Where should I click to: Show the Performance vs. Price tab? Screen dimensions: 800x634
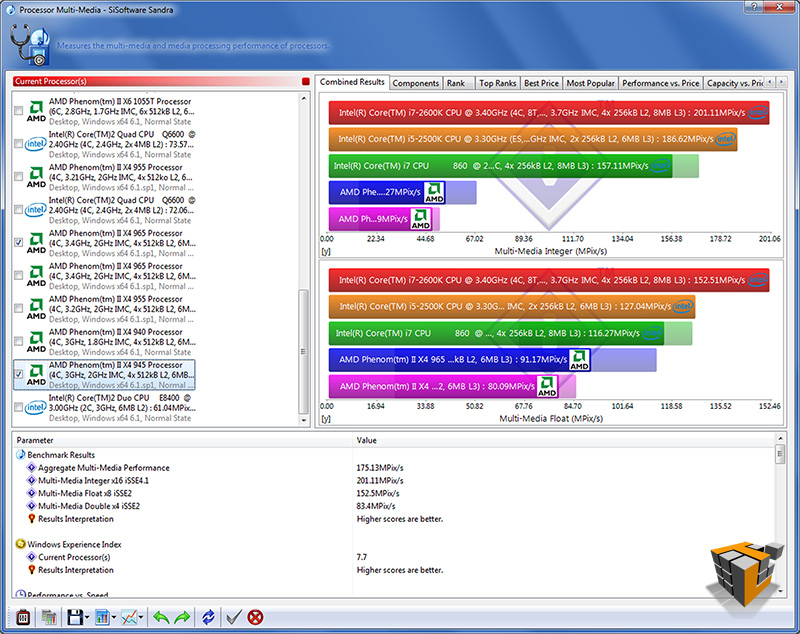click(661, 83)
